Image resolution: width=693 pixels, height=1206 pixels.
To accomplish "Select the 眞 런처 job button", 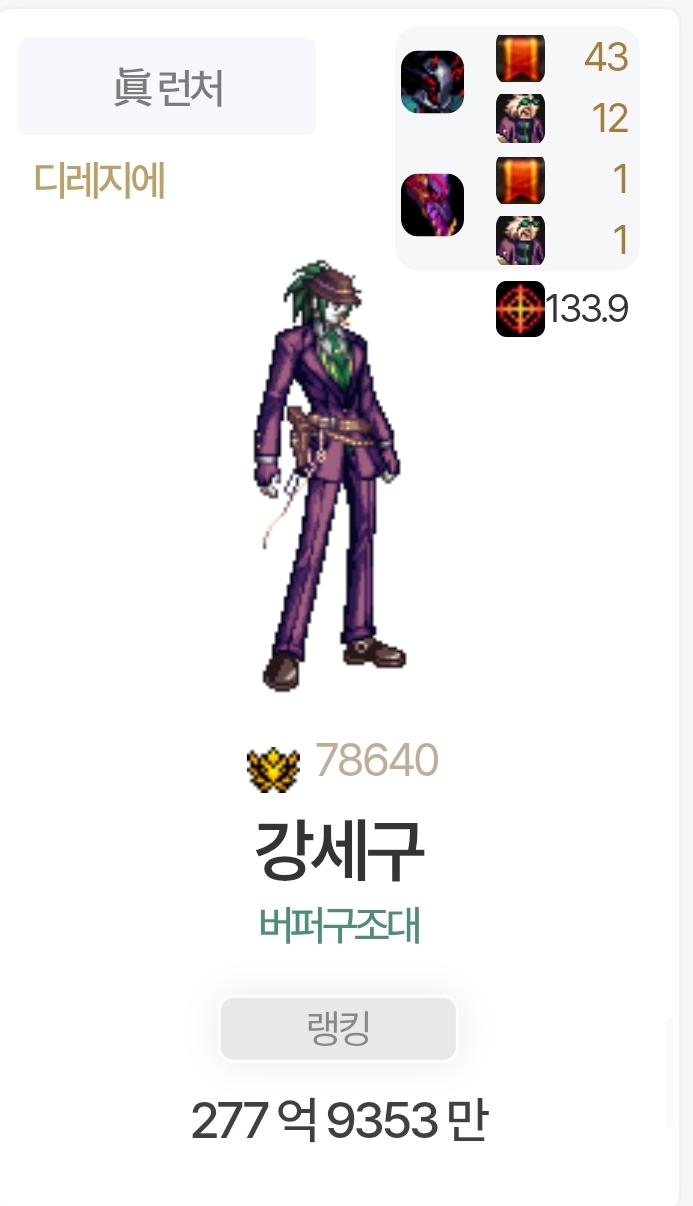I will click(167, 86).
